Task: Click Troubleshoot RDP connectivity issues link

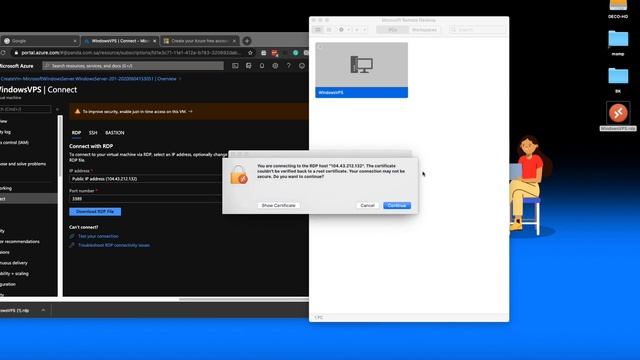Action: (x=114, y=245)
